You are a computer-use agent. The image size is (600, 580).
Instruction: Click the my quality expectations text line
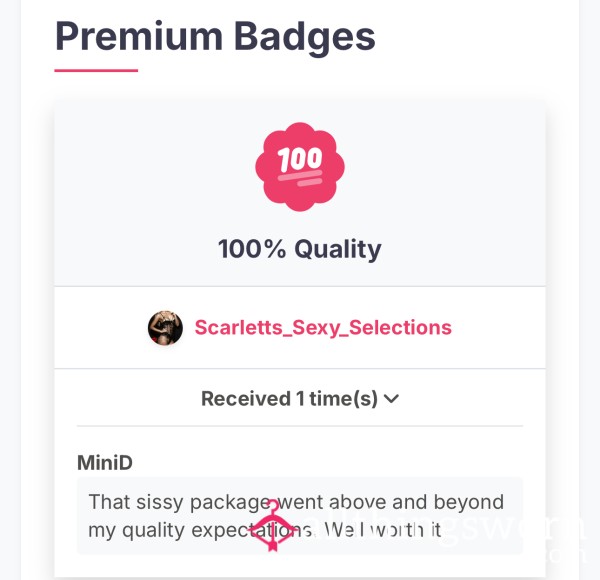click(200, 531)
